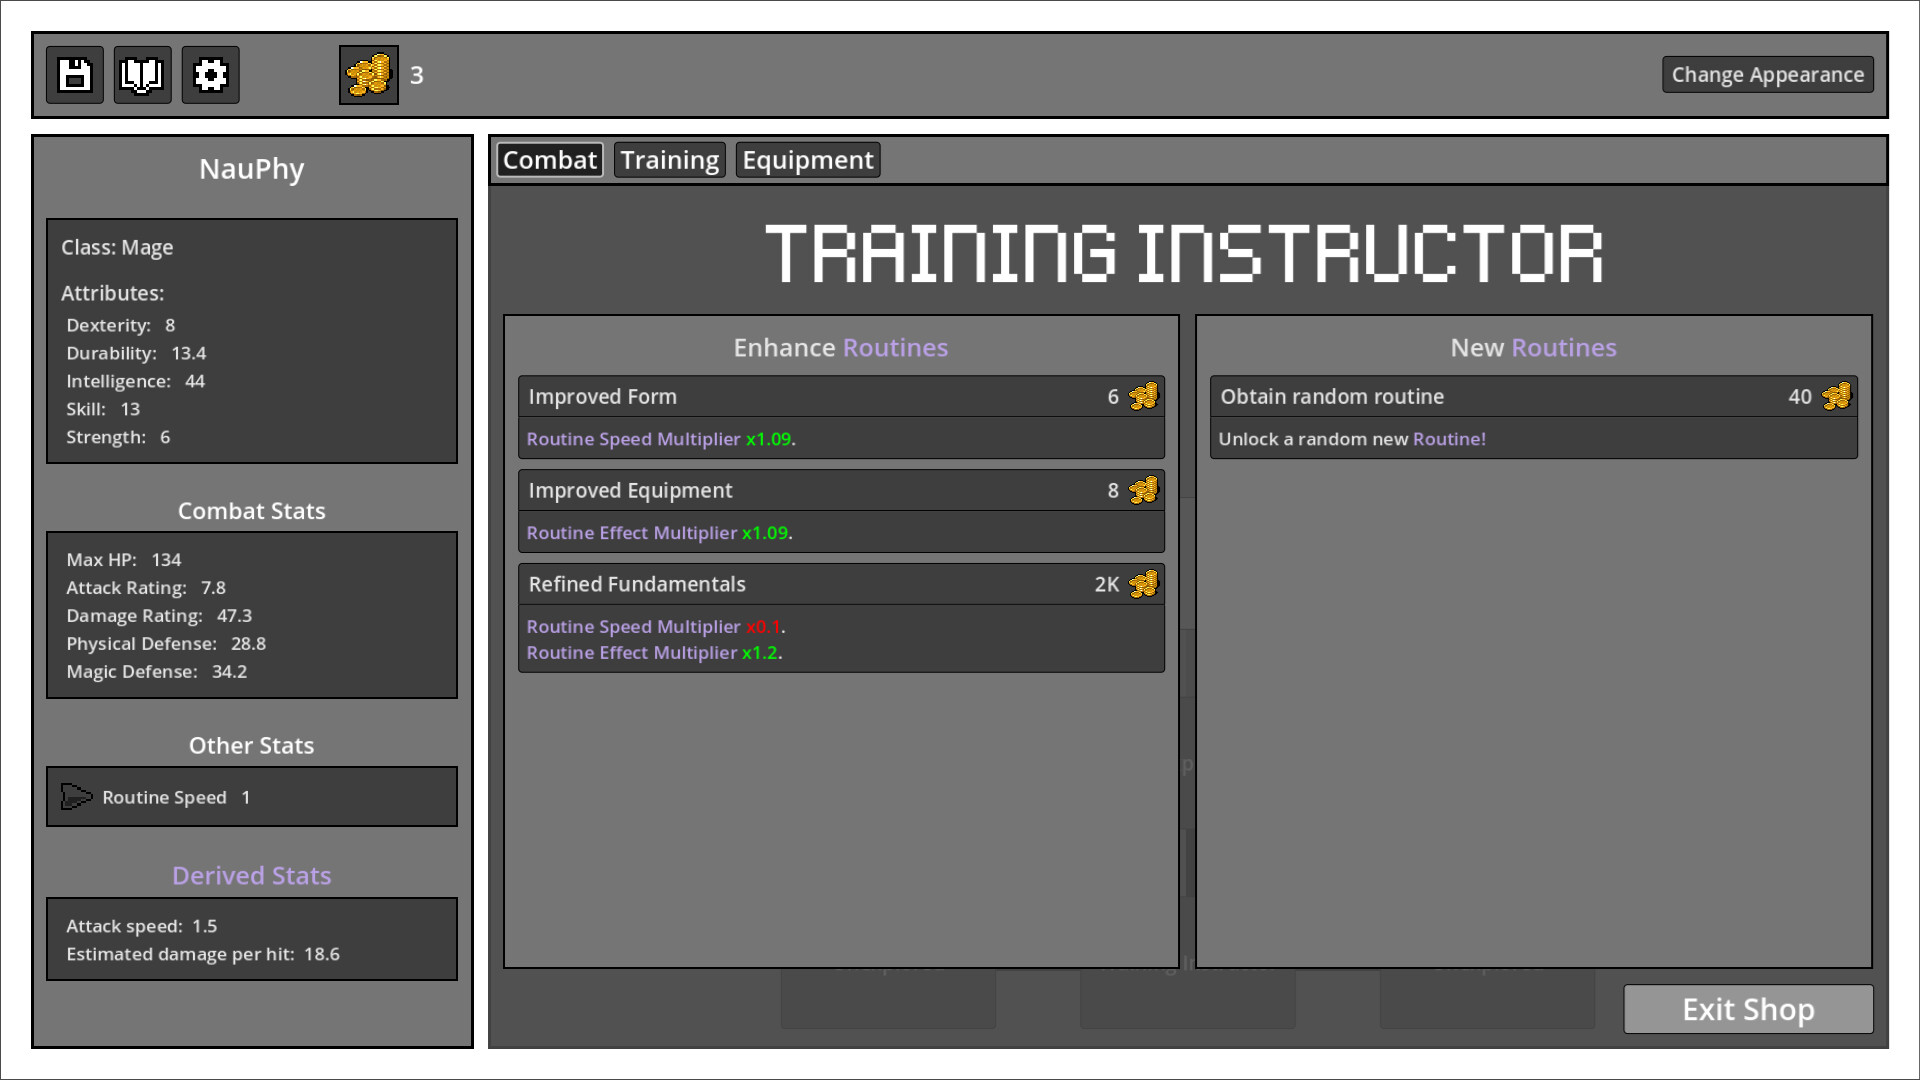Click the save game icon
This screenshot has width=1920, height=1080.
tap(74, 75)
